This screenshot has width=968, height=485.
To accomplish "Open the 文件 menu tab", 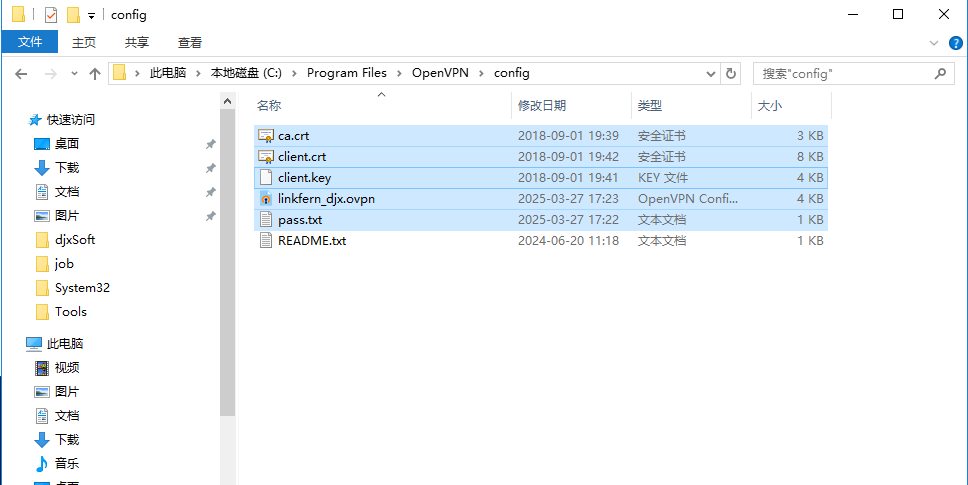I will click(x=30, y=42).
